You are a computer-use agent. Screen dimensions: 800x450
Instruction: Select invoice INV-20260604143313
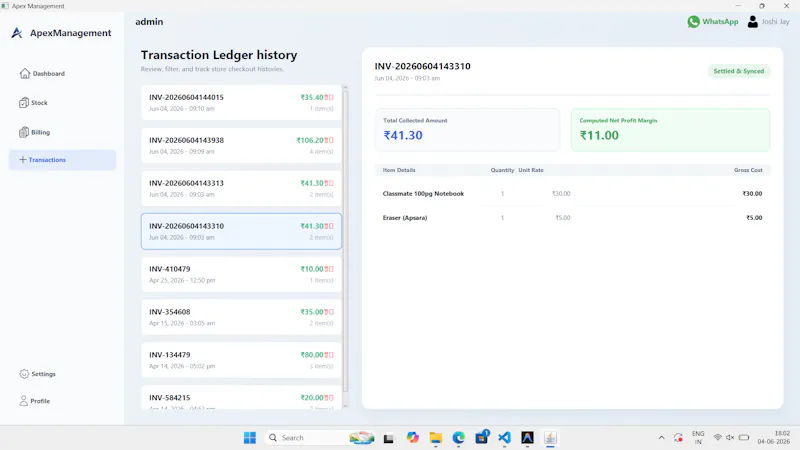241,188
